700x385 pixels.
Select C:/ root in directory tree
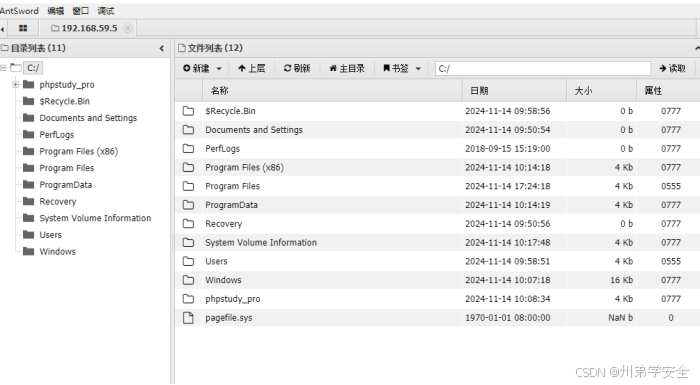[x=33, y=68]
